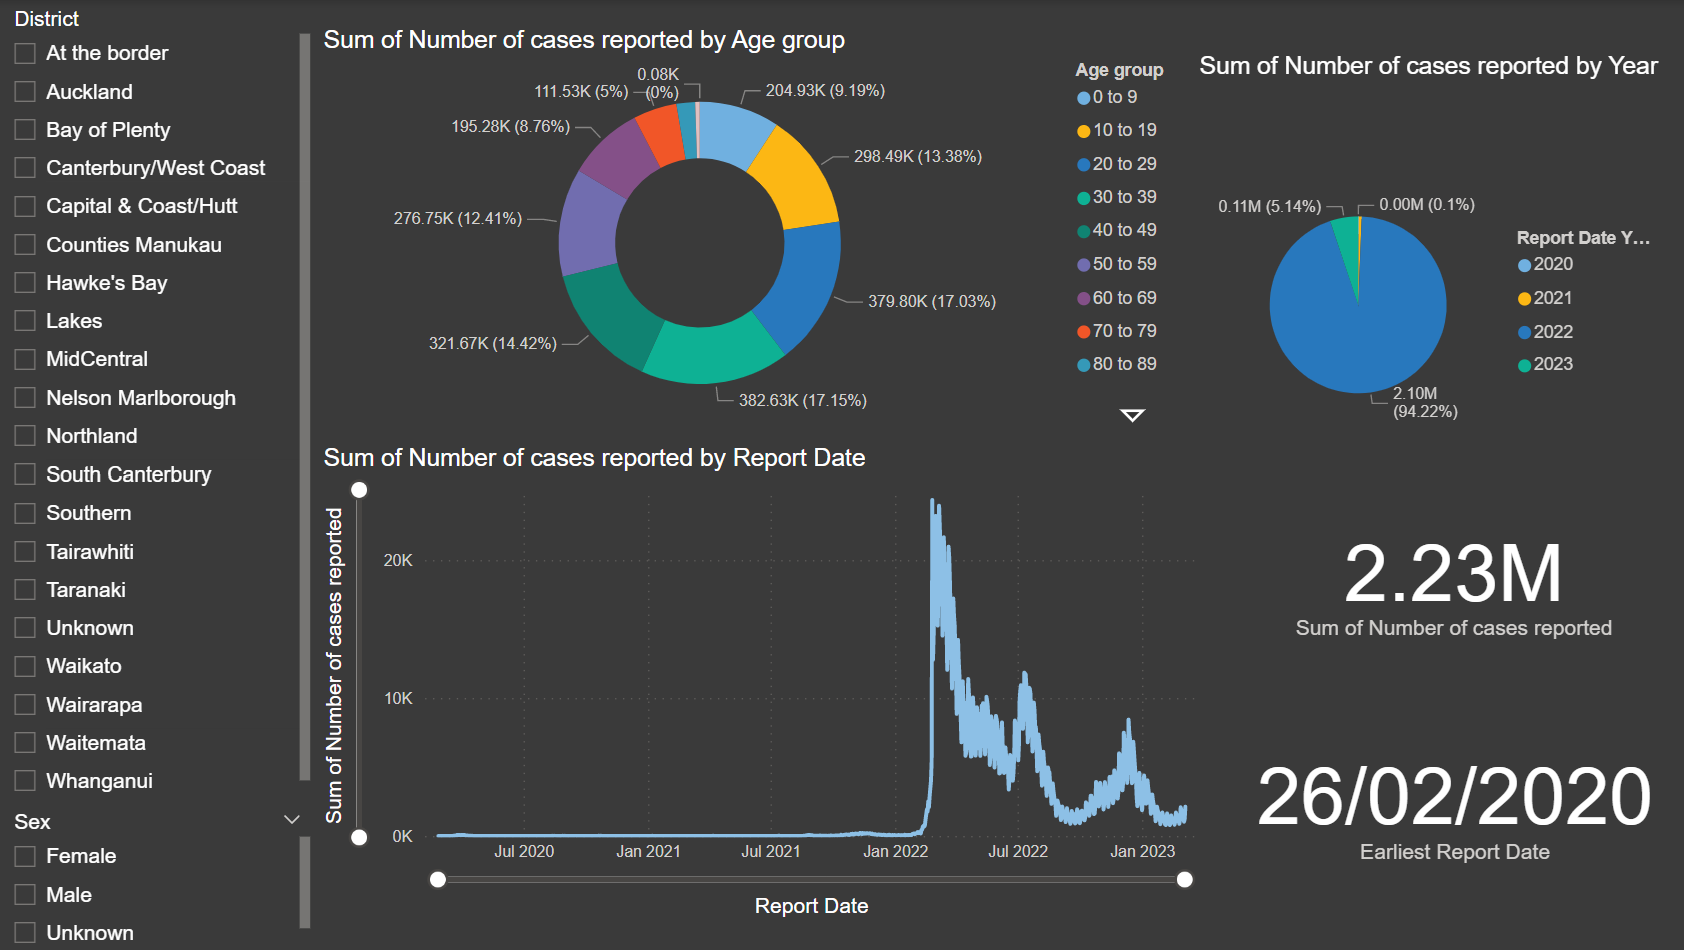
Task: Select the 2023 year legend dot
Action: pos(1524,365)
